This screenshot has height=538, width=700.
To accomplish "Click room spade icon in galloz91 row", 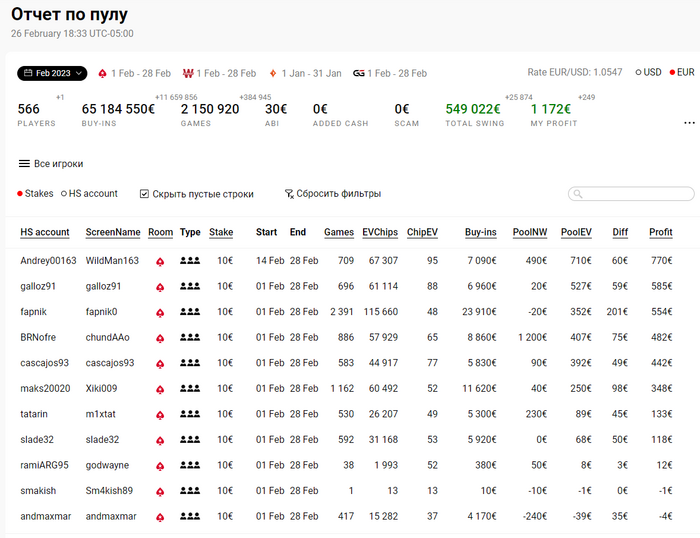I will point(160,287).
